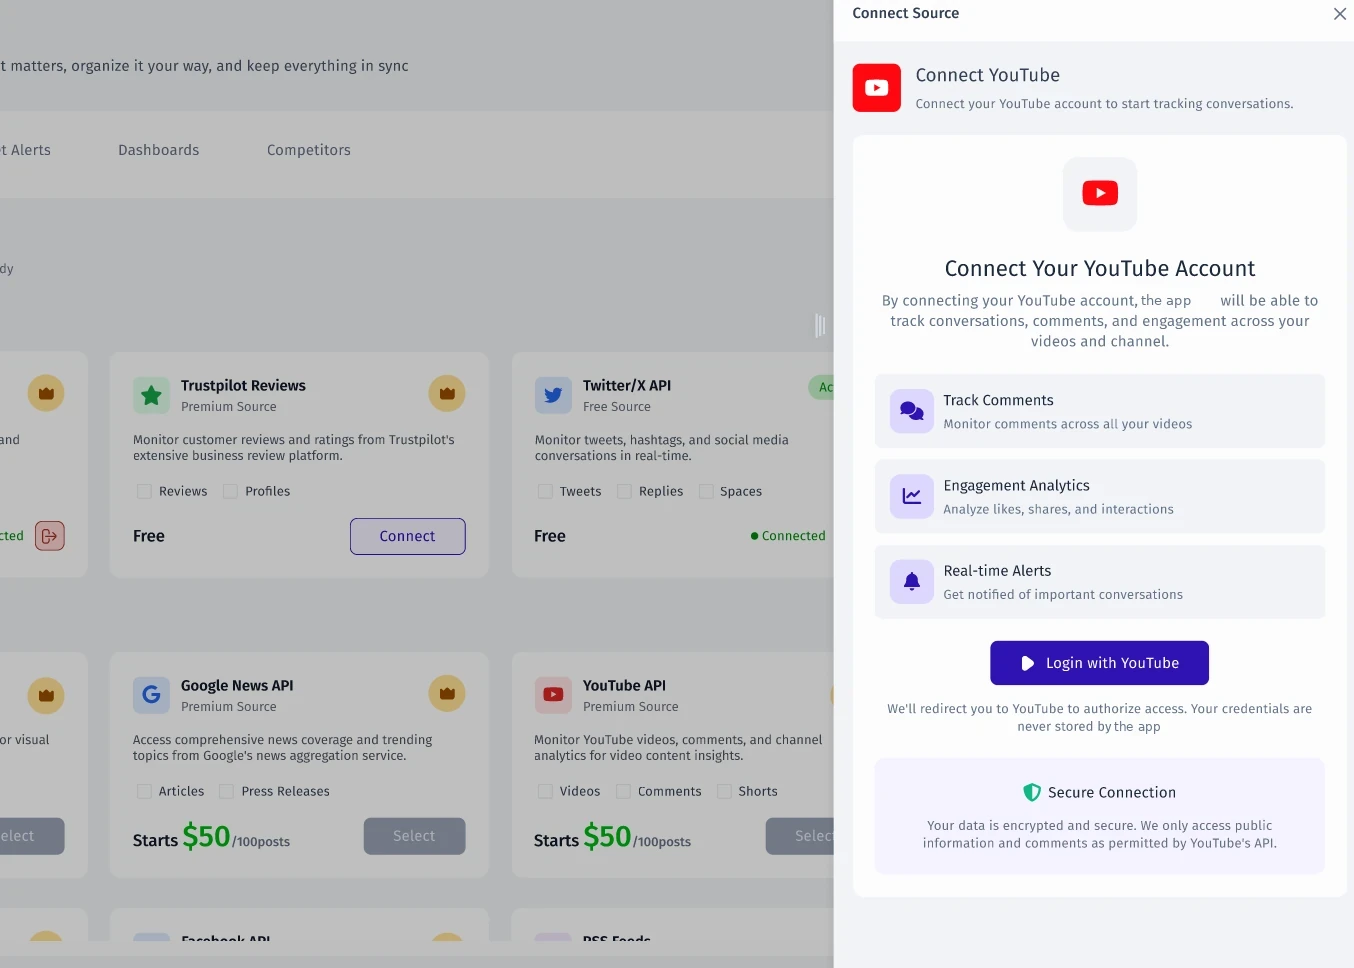The image size is (1354, 968).
Task: Open the Competitors tab
Action: [309, 150]
